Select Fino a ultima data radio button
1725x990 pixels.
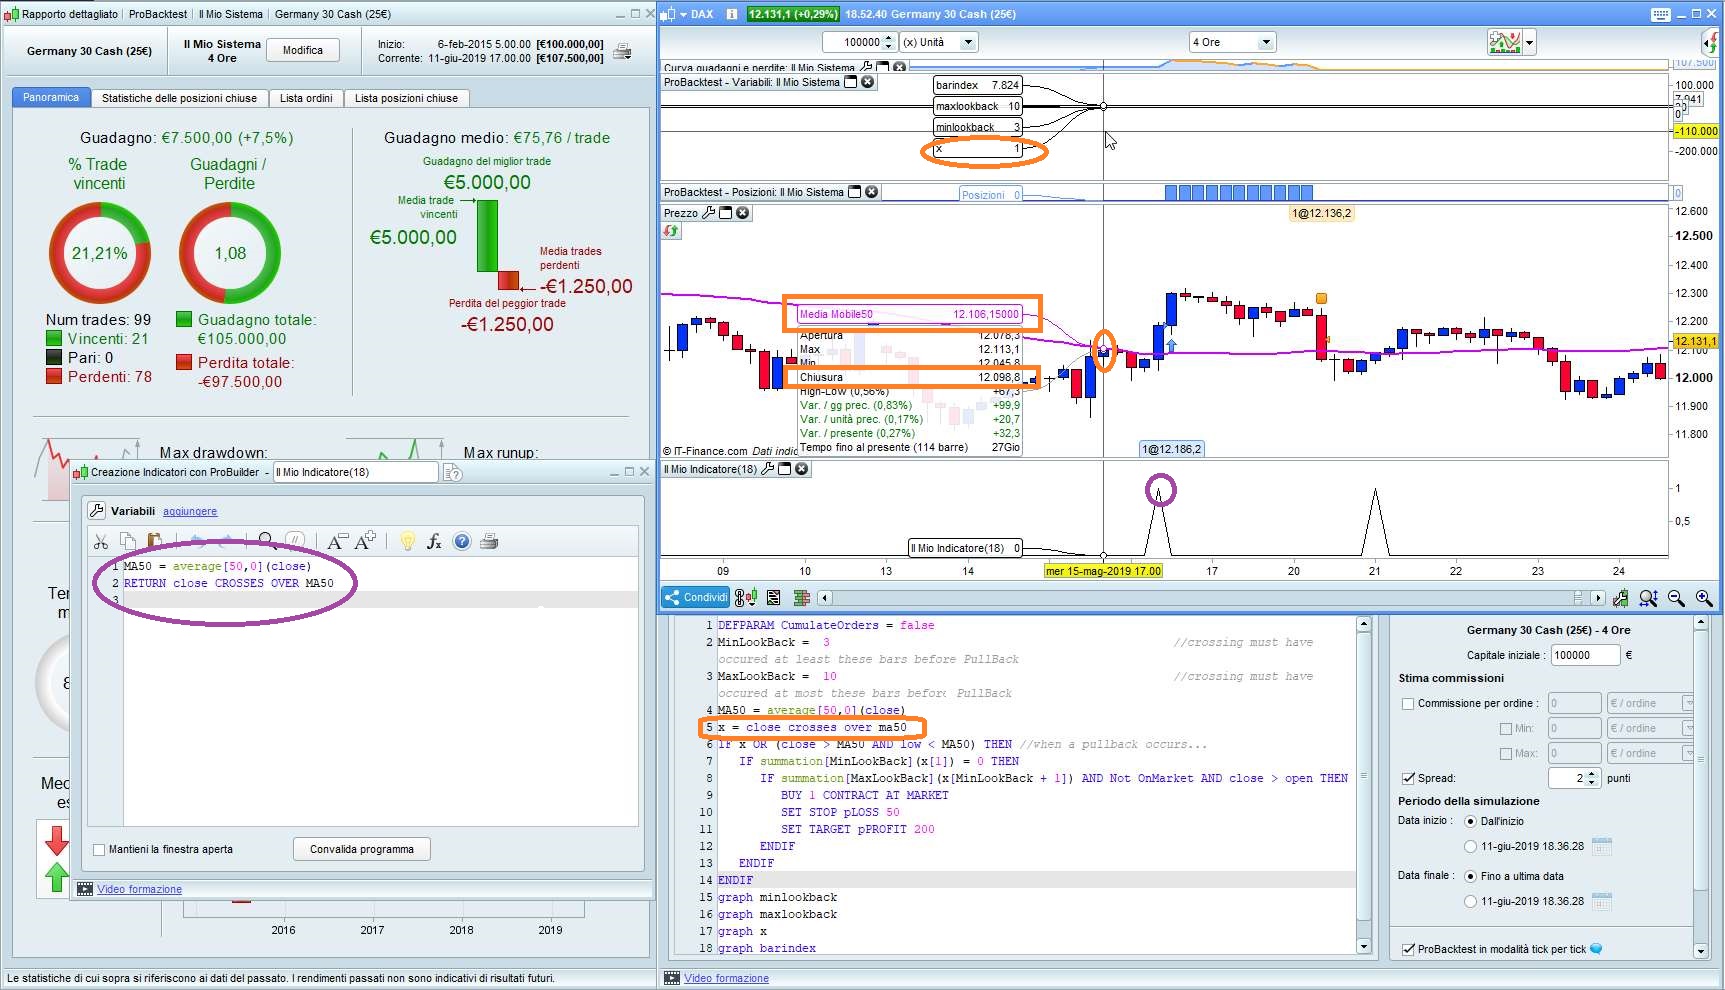point(1470,876)
